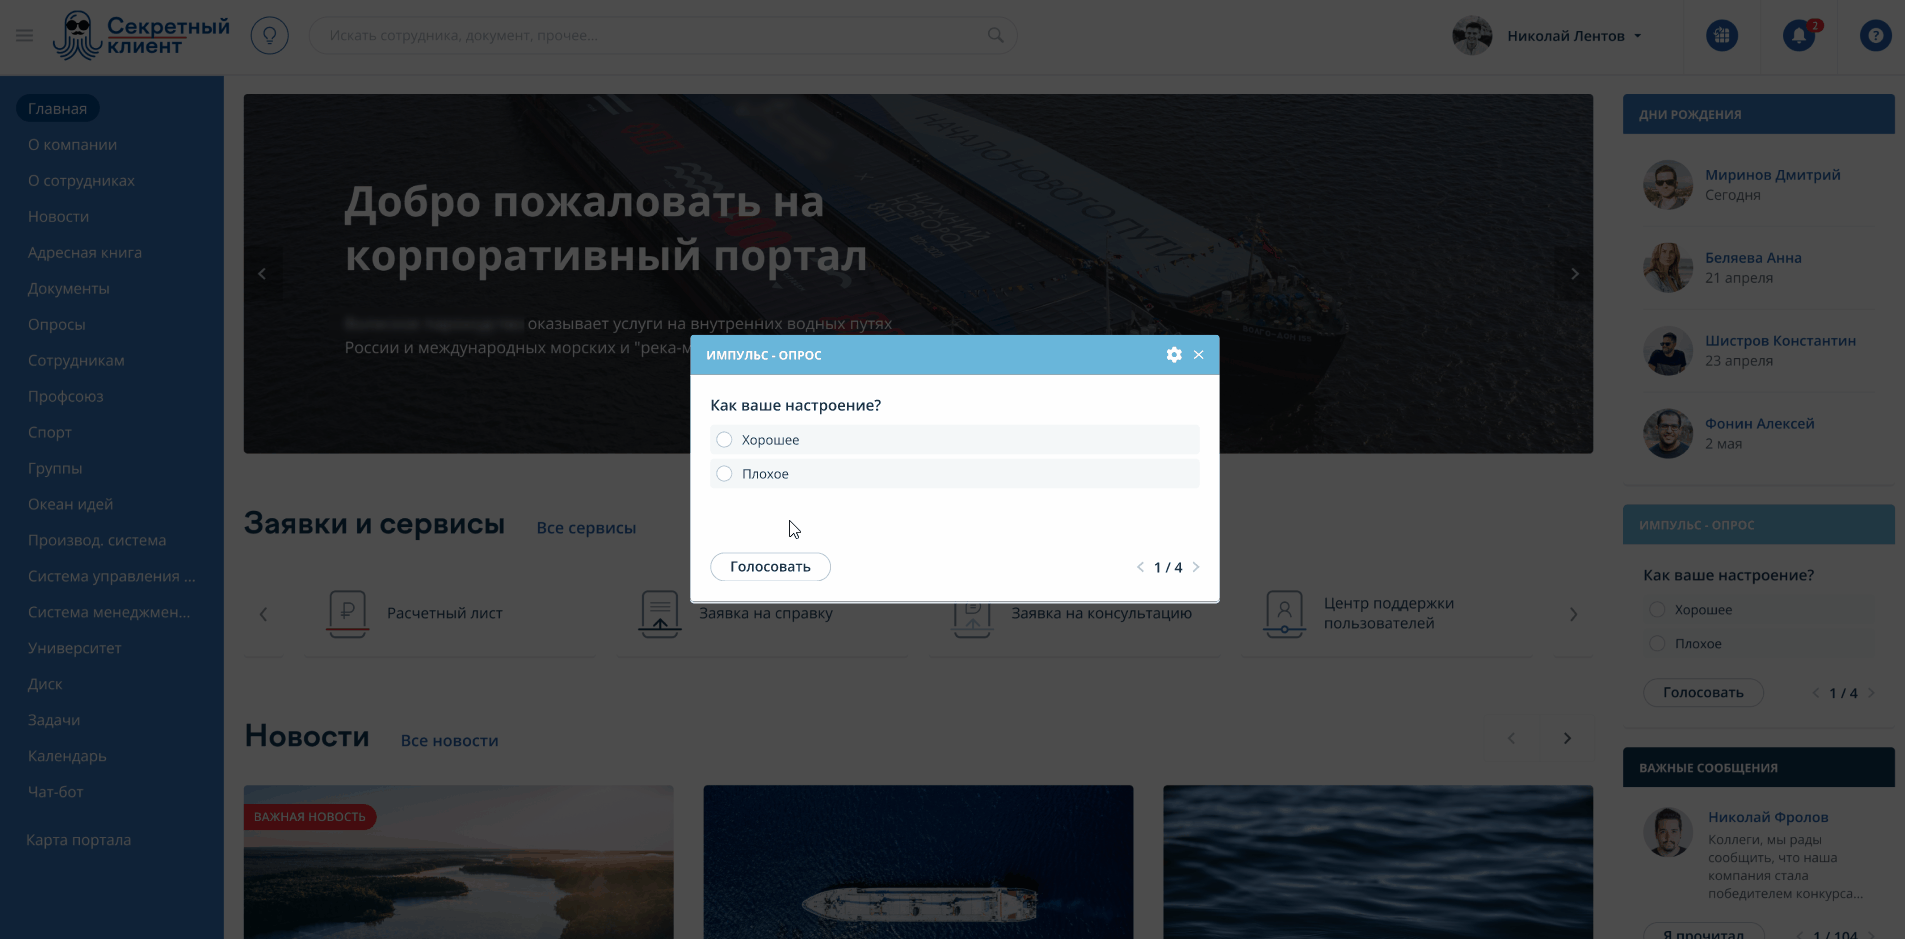
Task: Open Университет menu item
Action: click(x=75, y=648)
